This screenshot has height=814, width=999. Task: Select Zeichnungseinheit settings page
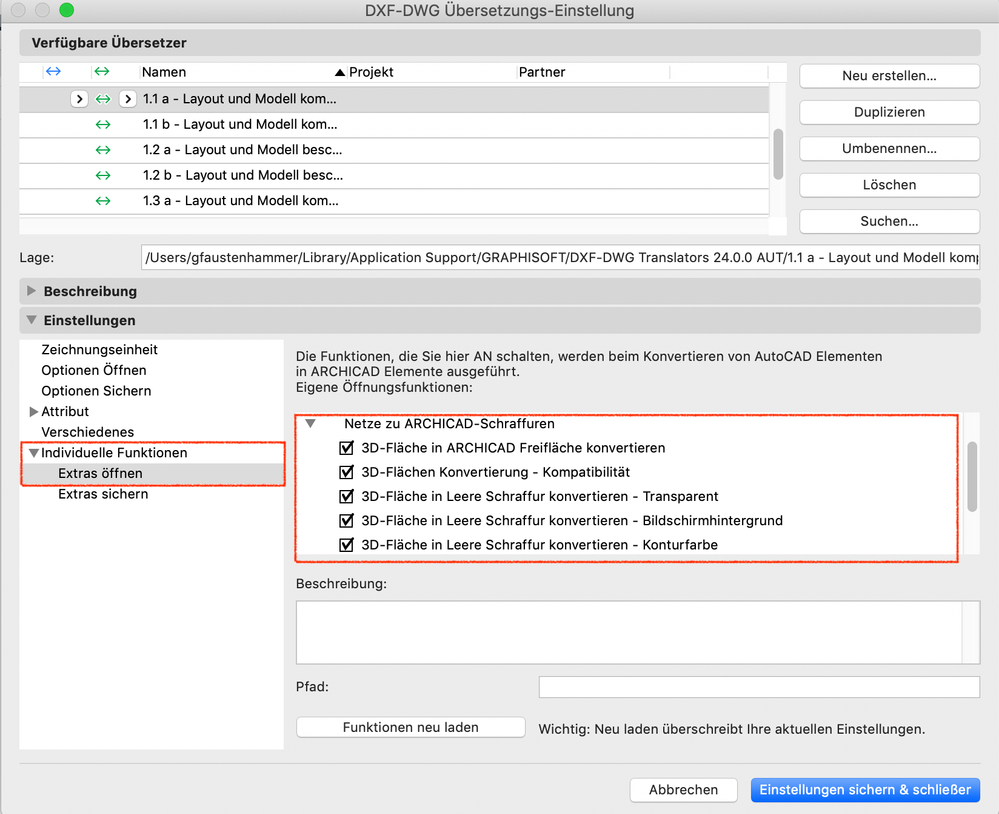click(x=99, y=350)
